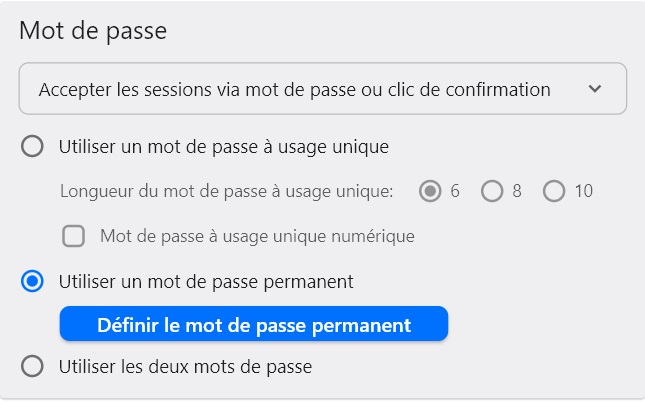Enable the numeric one-time password checkbox
This screenshot has width=645, height=402.
point(73,237)
